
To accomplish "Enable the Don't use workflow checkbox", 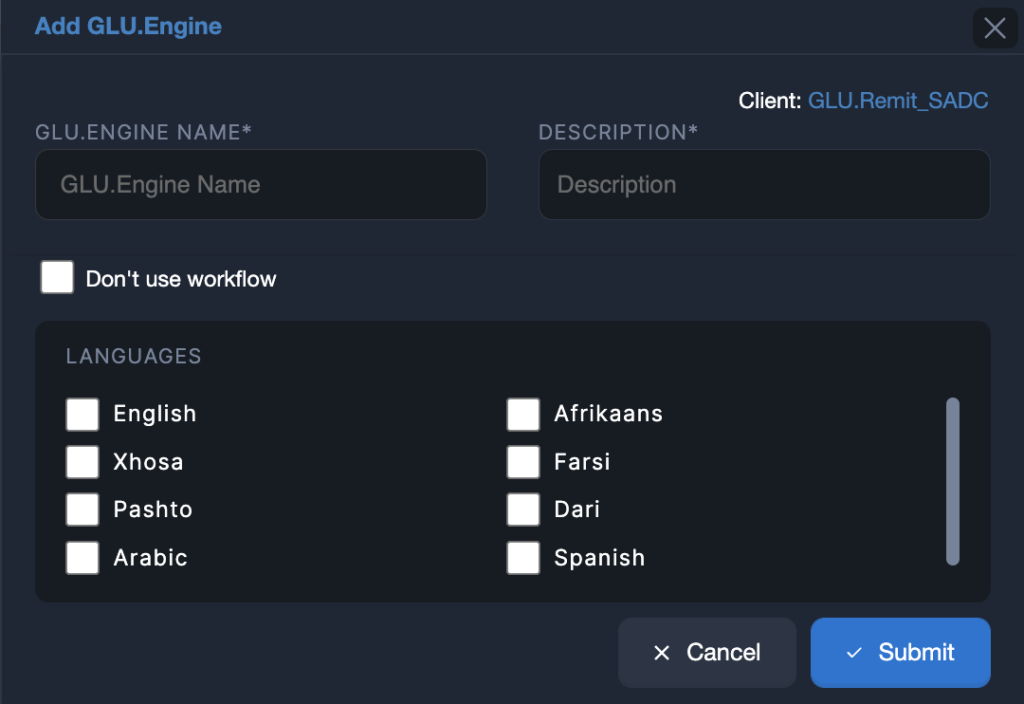I will coord(57,278).
